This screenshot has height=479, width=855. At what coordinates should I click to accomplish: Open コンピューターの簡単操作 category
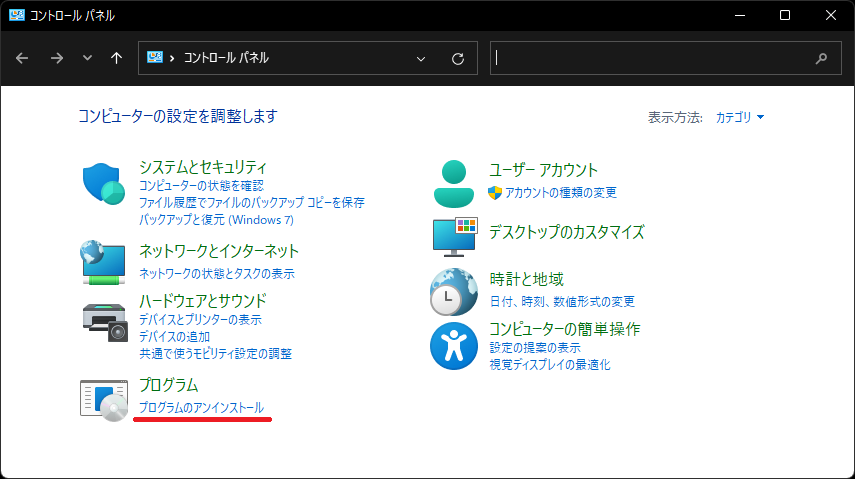[x=564, y=329]
